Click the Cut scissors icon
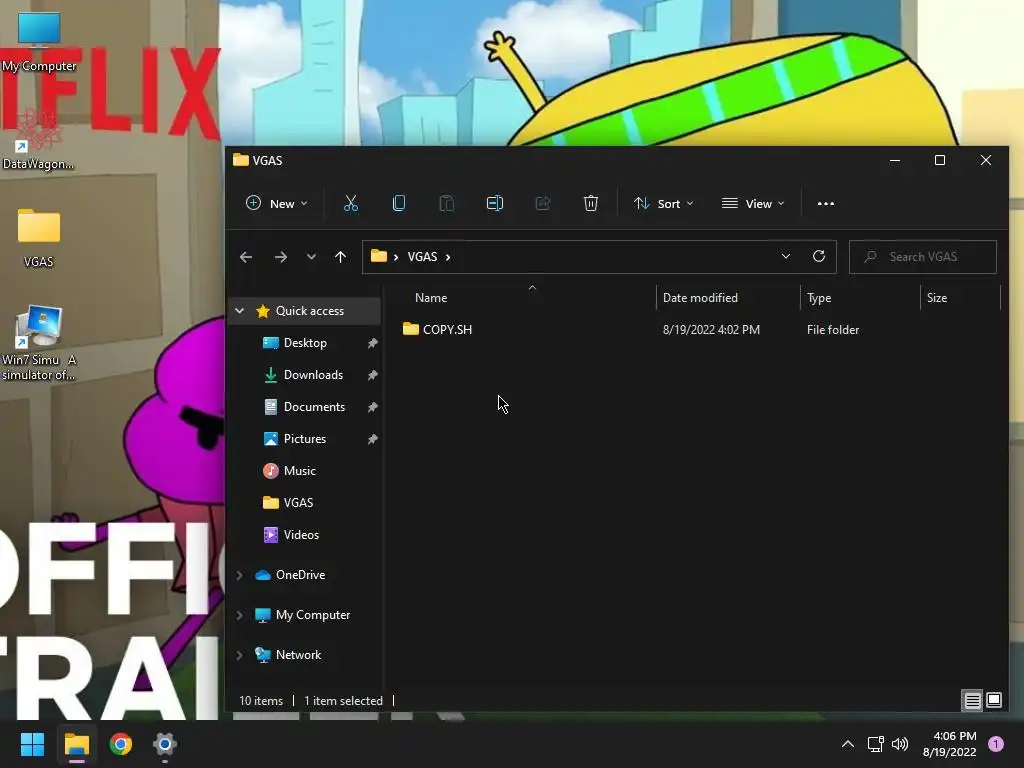This screenshot has height=768, width=1024. tap(351, 204)
